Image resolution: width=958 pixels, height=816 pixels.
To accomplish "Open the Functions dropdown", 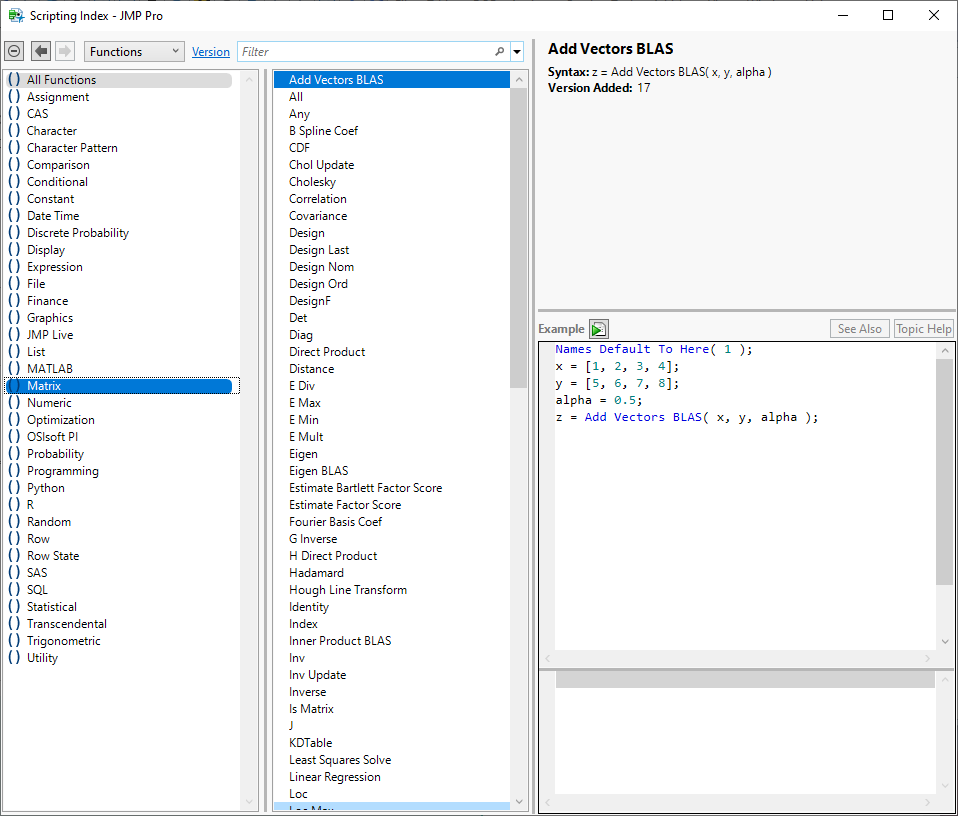I will click(134, 52).
